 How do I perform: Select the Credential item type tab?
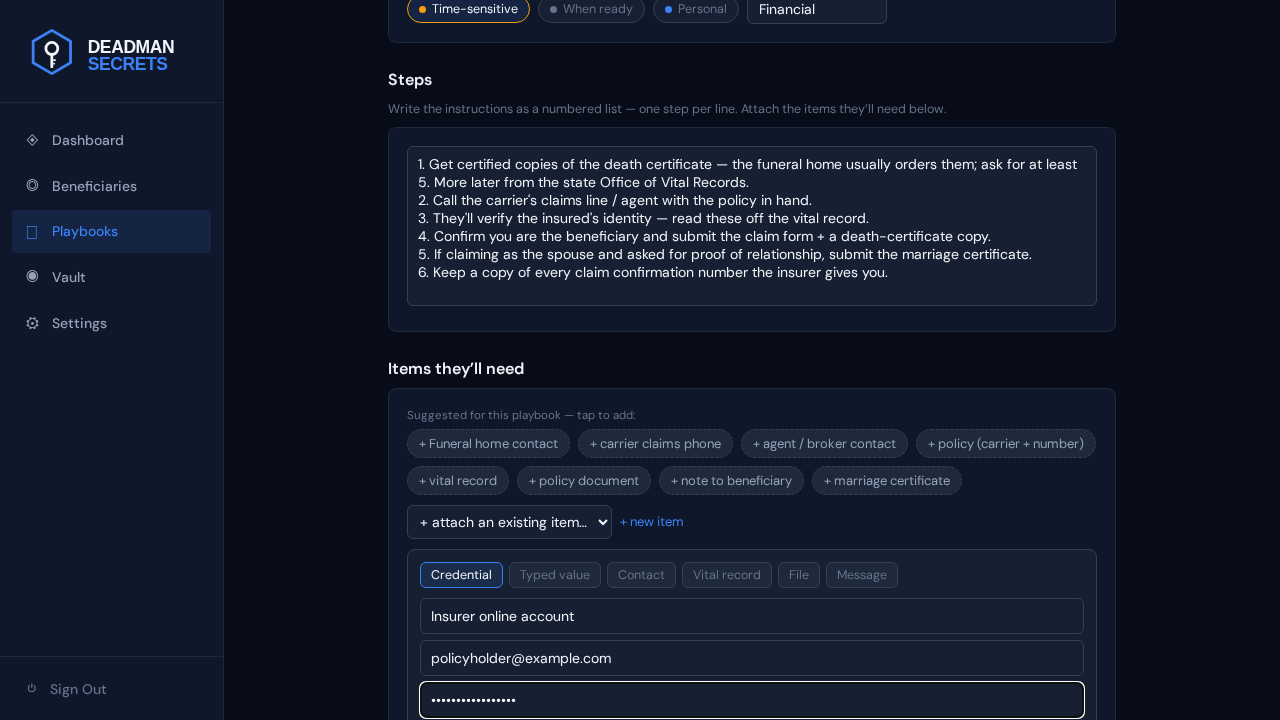(x=461, y=575)
